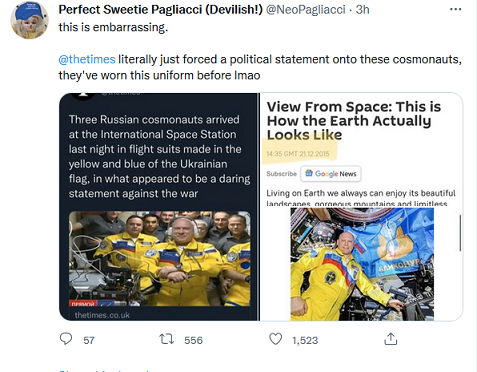Click the Google News button in image

click(331, 174)
